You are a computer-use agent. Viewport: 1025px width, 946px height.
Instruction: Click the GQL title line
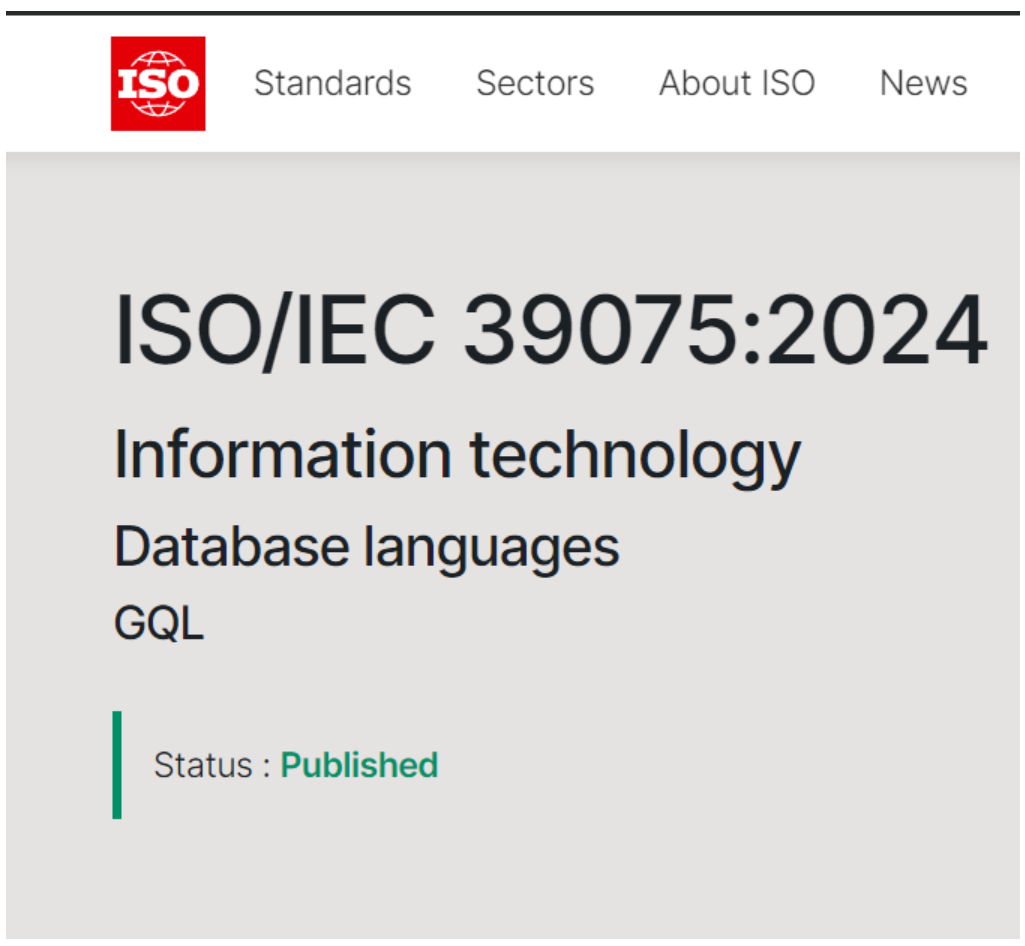coord(159,622)
